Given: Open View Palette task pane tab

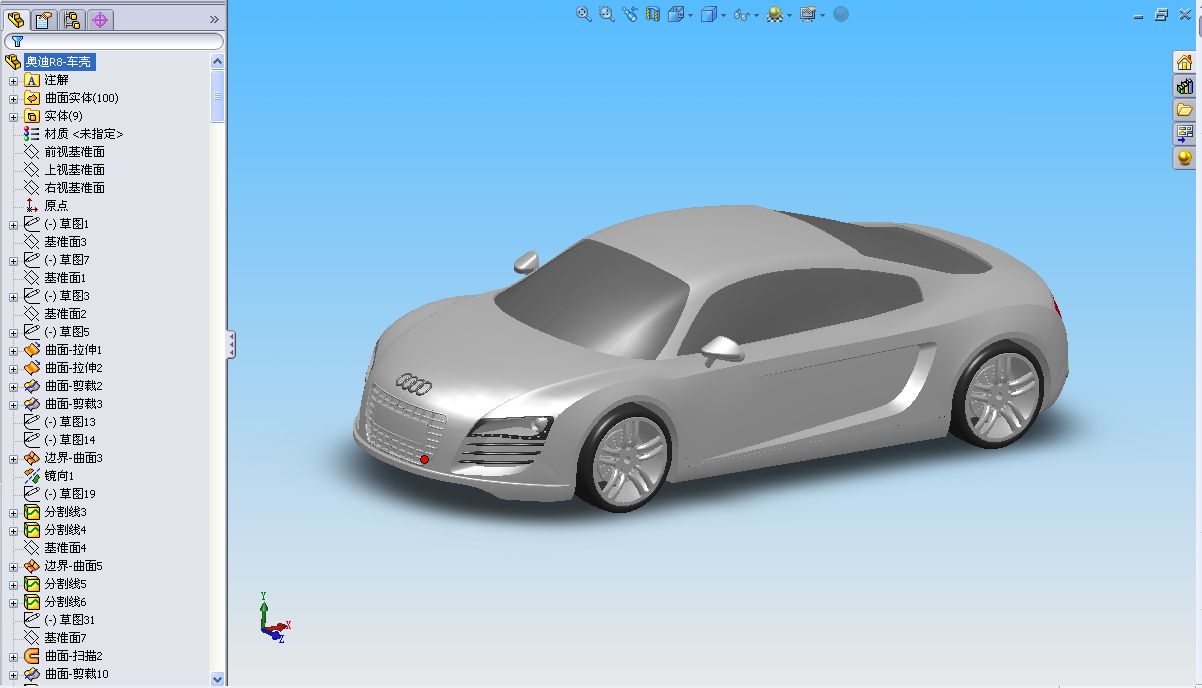Looking at the screenshot, I should [x=1185, y=134].
